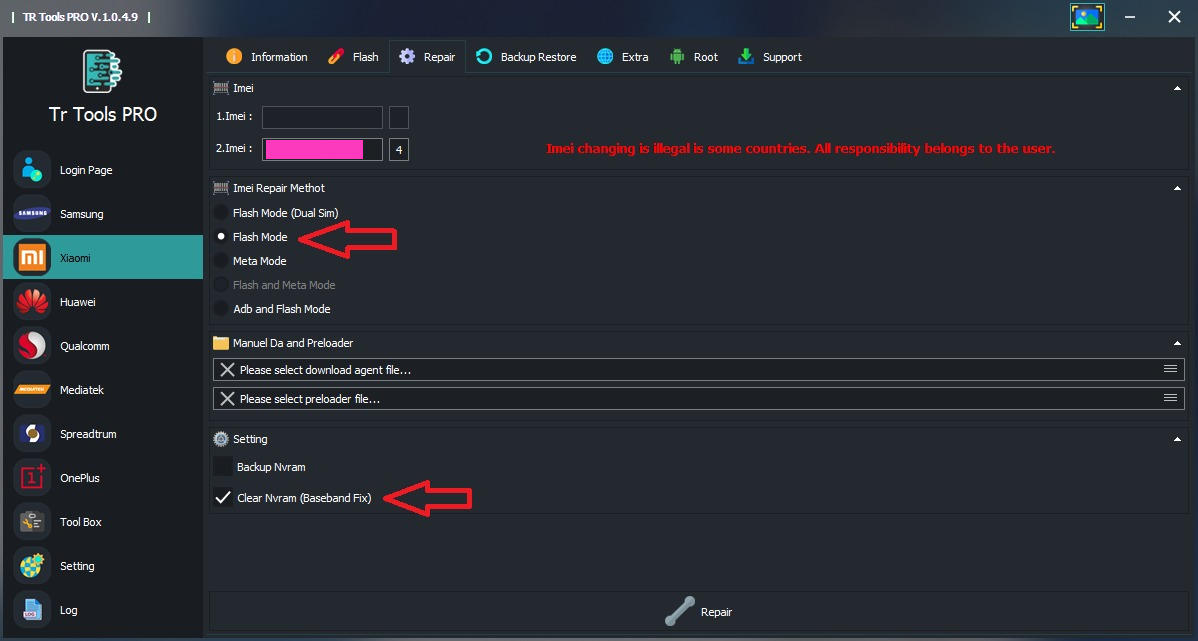The image size is (1198, 641).
Task: Select the Meta Mode radio option
Action: tap(221, 261)
